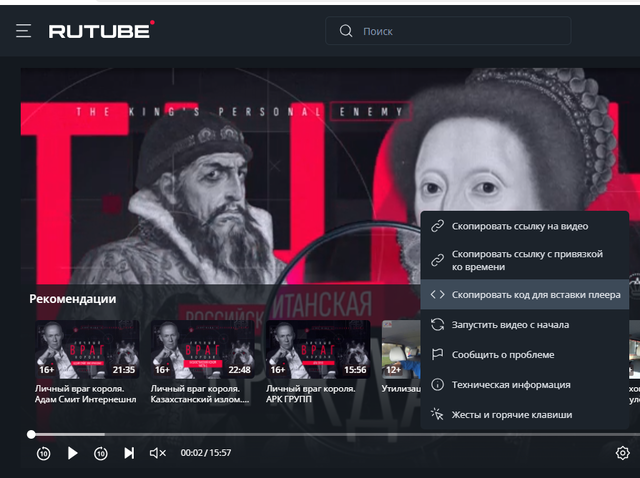The image size is (640, 478).
Task: Click the RUTUBE logo
Action: (x=101, y=31)
